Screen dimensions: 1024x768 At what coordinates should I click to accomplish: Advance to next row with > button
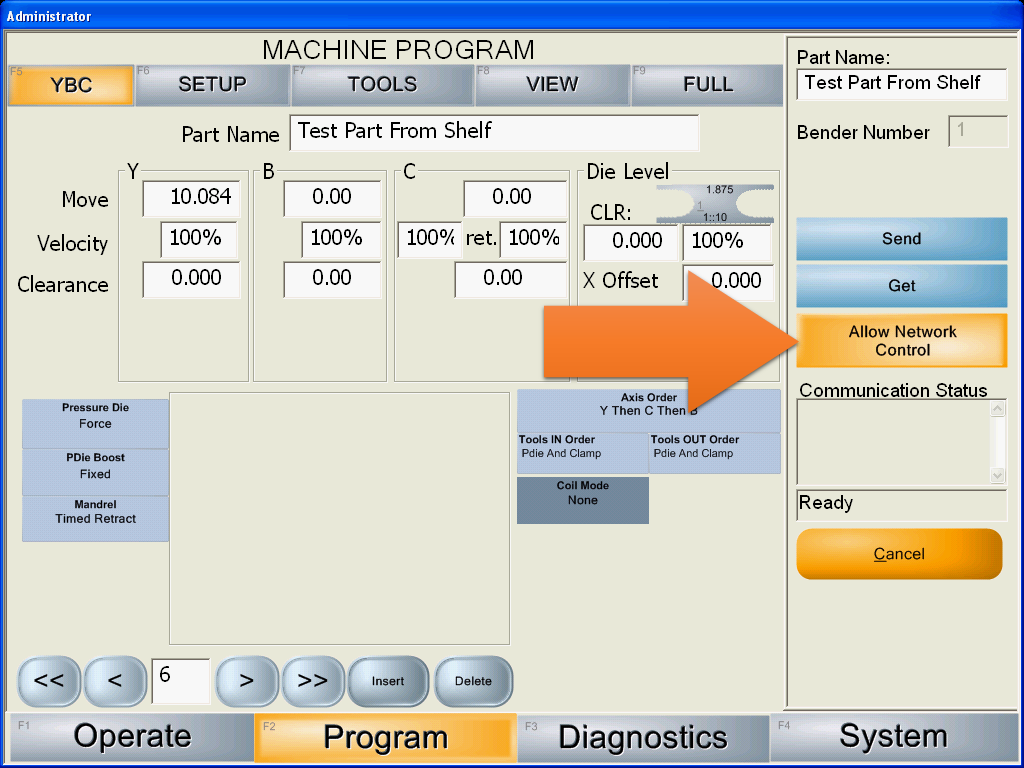pos(246,681)
